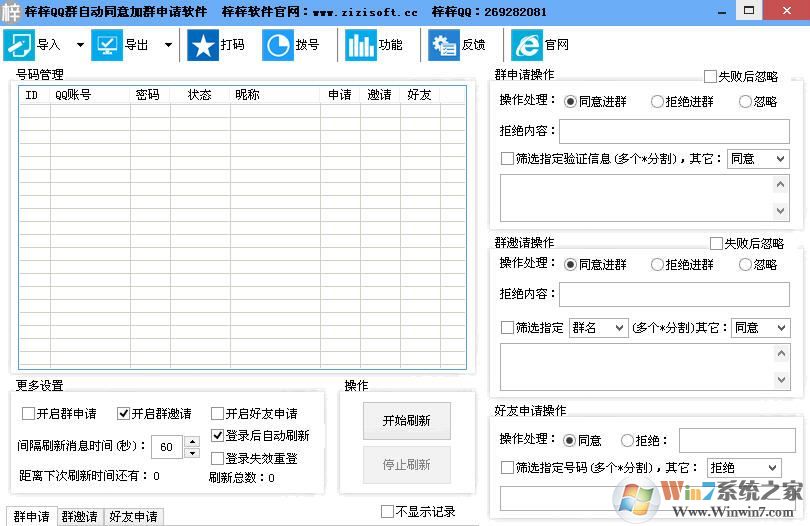Screen dimensions: 810x526
Task: Click the app logo in title bar
Action: (10, 12)
